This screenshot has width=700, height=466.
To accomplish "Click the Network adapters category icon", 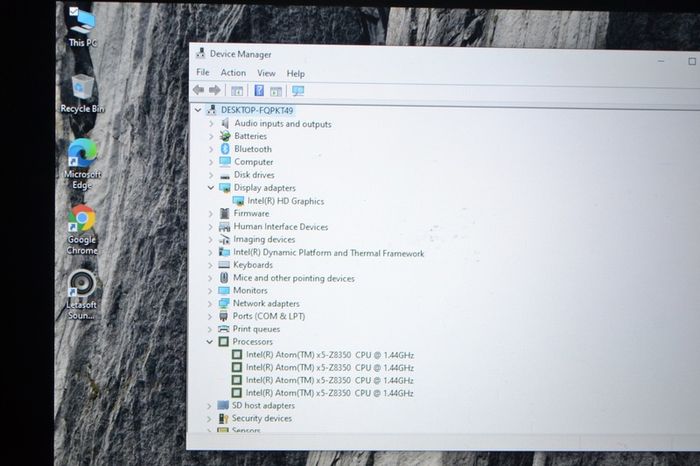I will (224, 304).
